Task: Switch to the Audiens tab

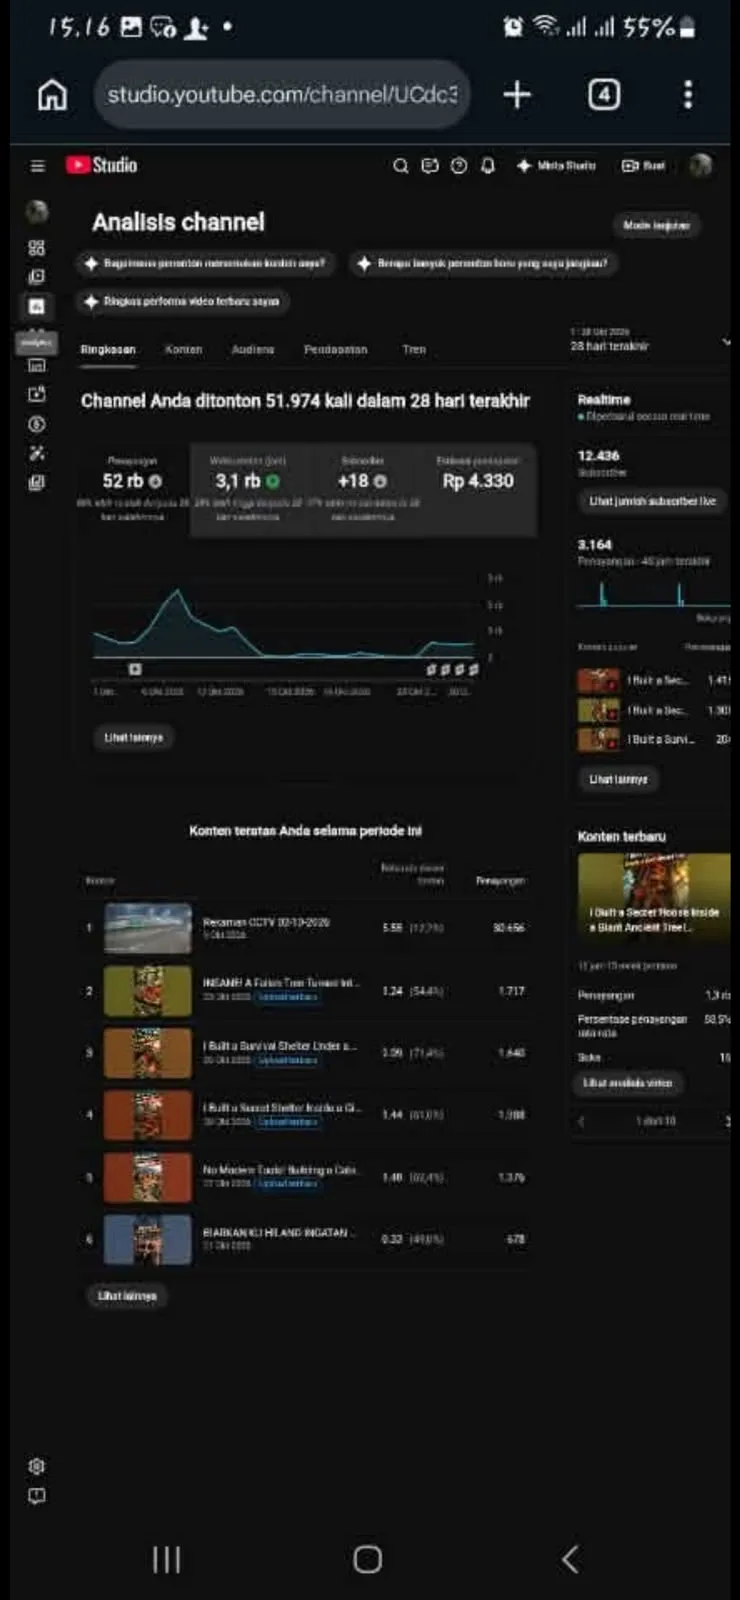Action: 252,349
